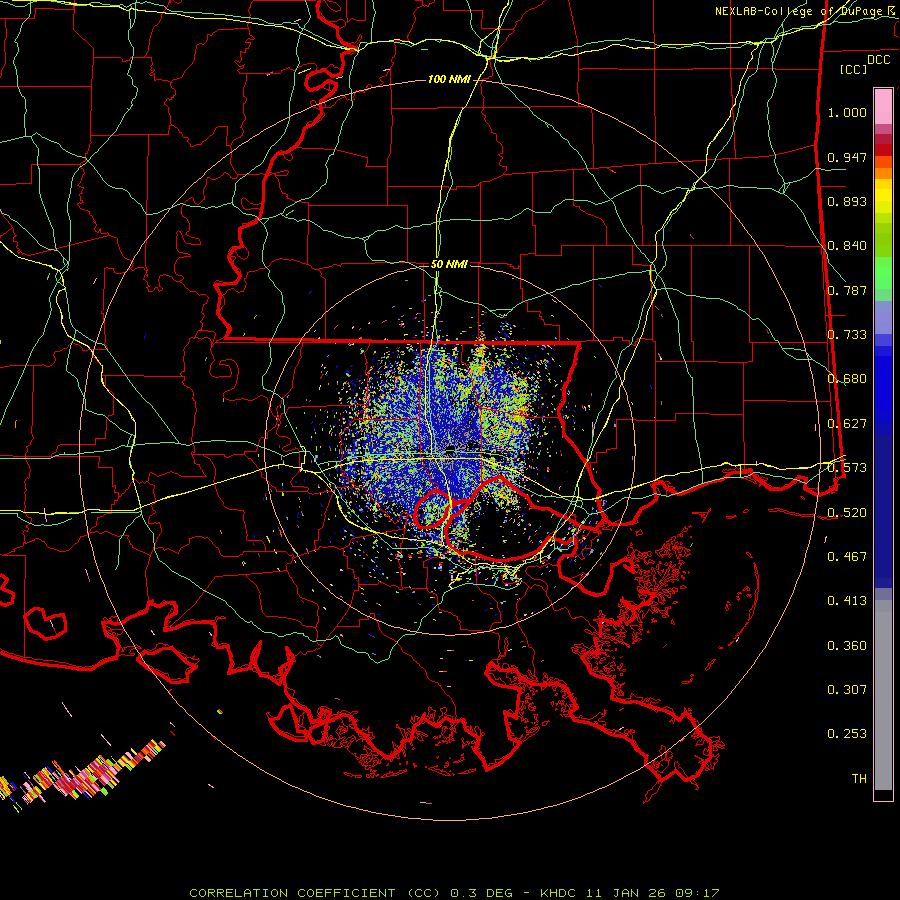Click the 0.947 scale value
The image size is (900, 900).
(847, 157)
